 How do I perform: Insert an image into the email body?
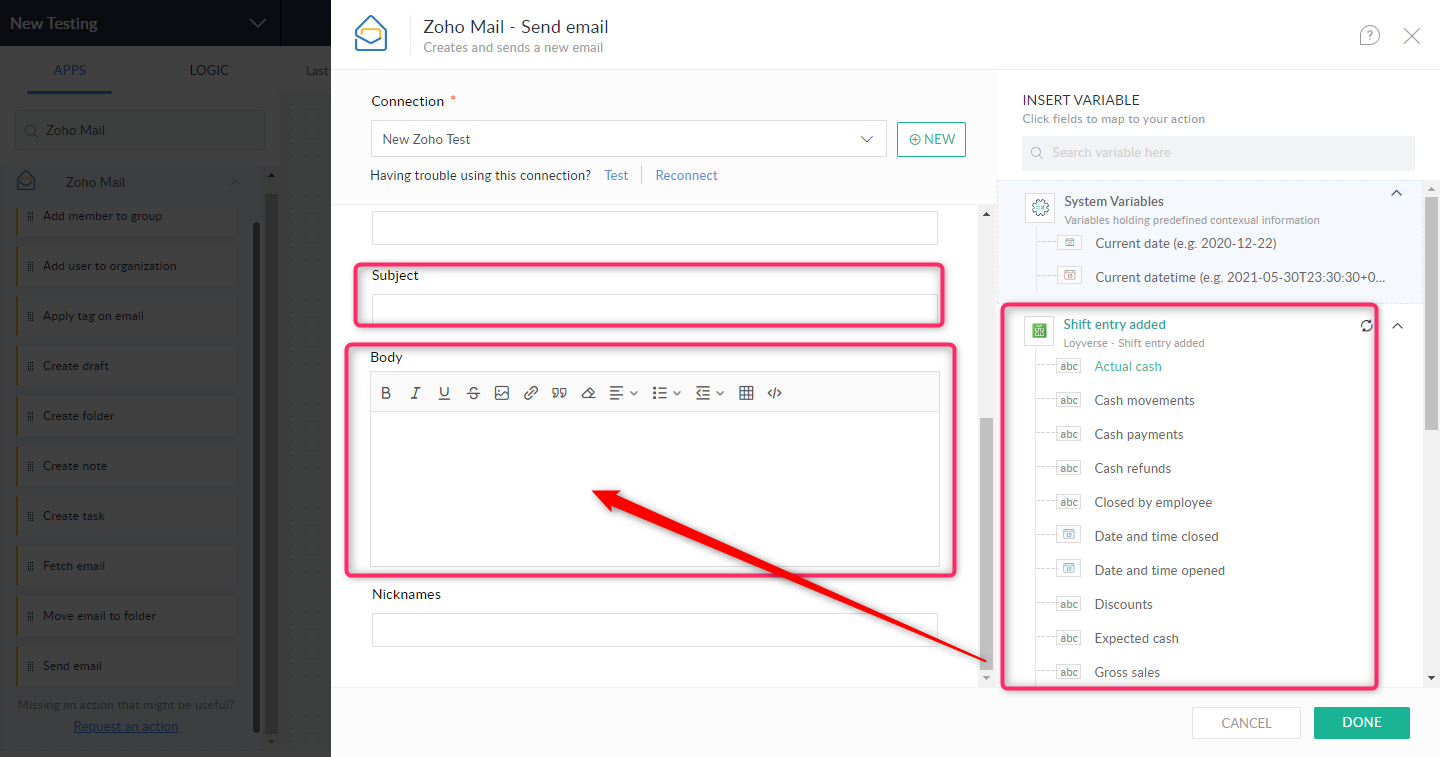point(502,392)
